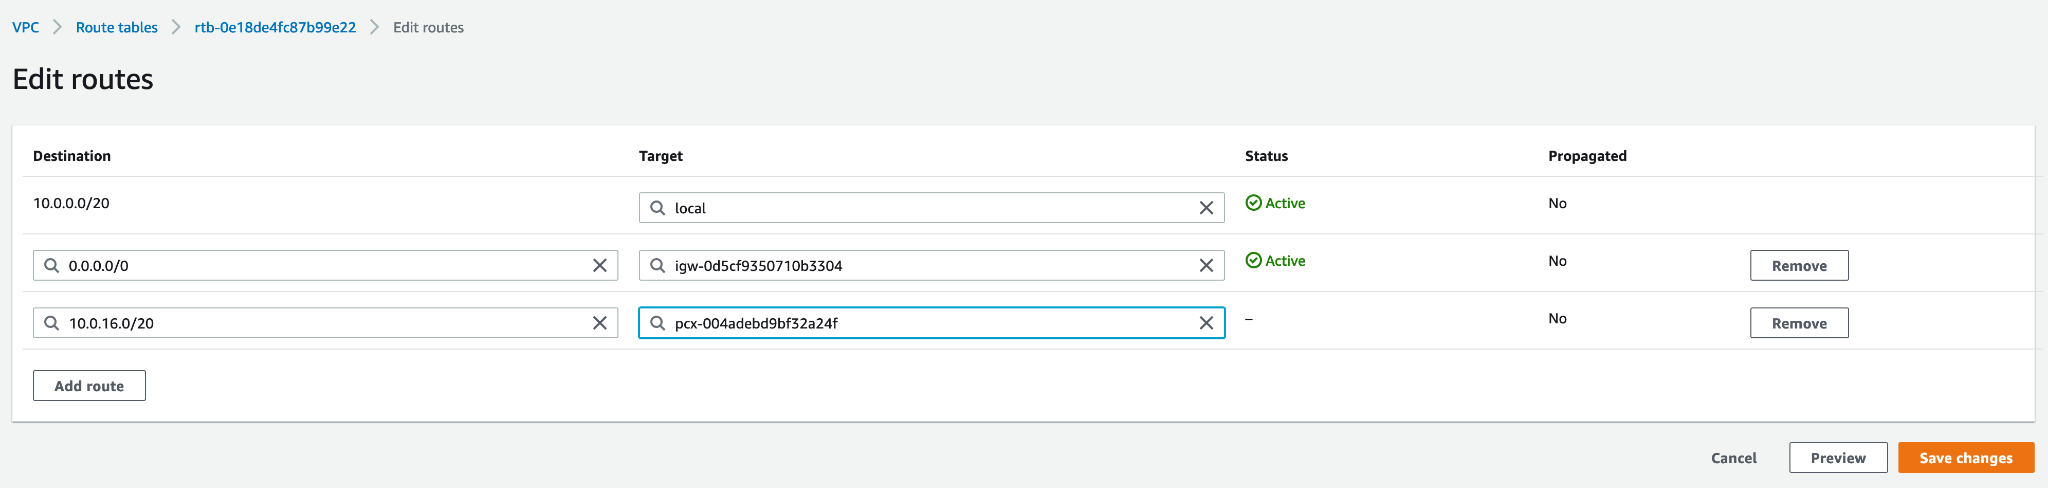Image resolution: width=2048 pixels, height=488 pixels.
Task: Save changes to the route table
Action: (1965, 458)
